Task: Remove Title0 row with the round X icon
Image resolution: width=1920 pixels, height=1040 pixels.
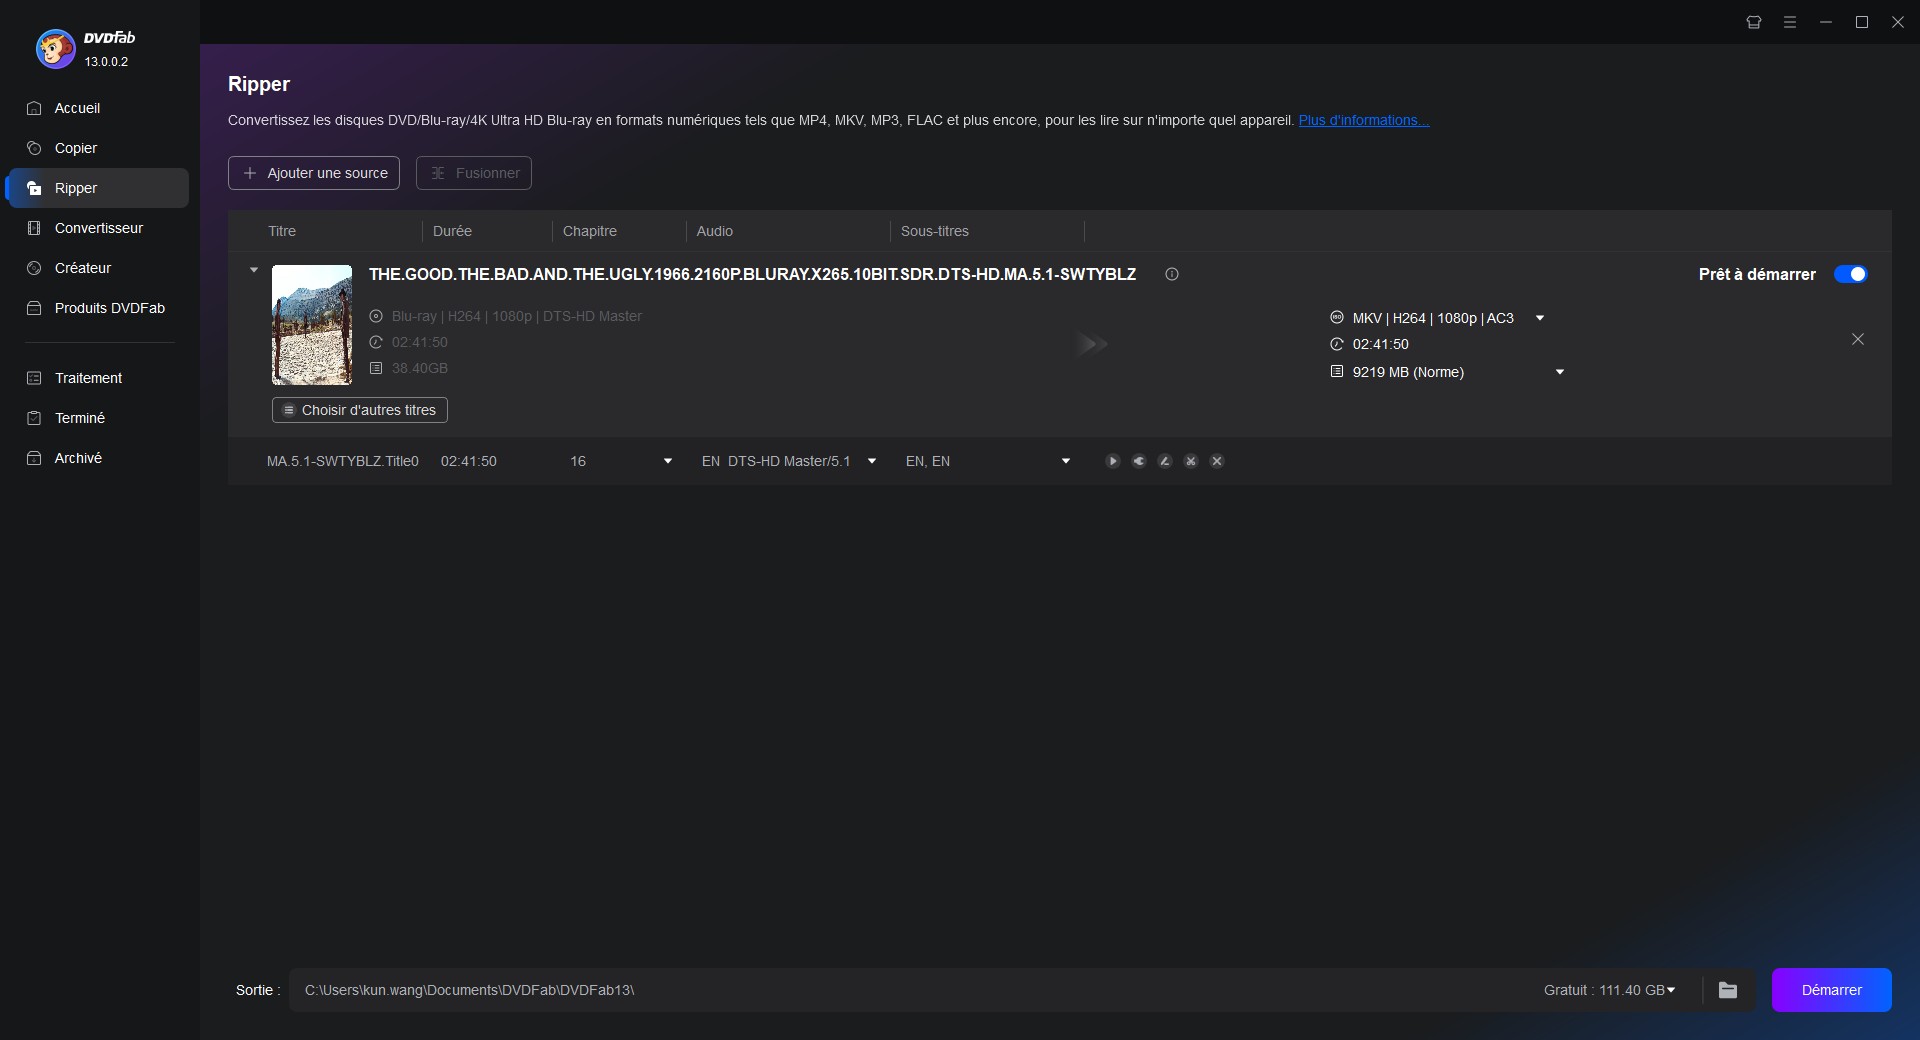Action: 1217,461
